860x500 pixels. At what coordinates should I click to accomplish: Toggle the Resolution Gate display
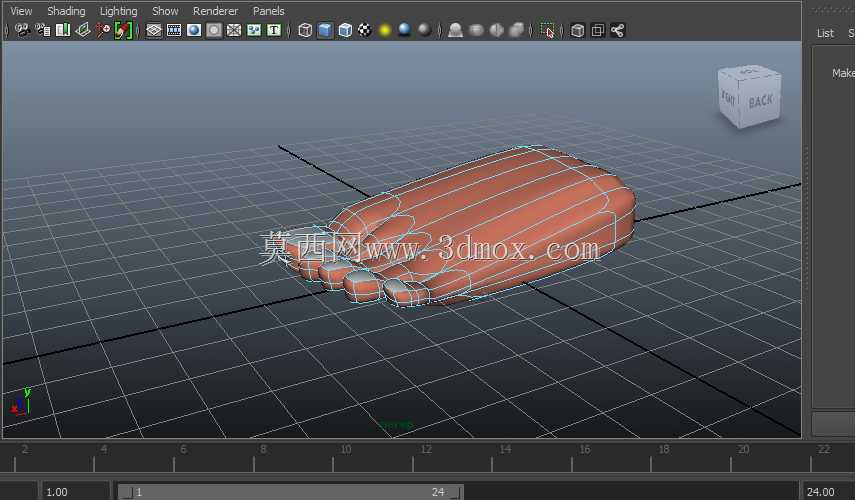194,30
